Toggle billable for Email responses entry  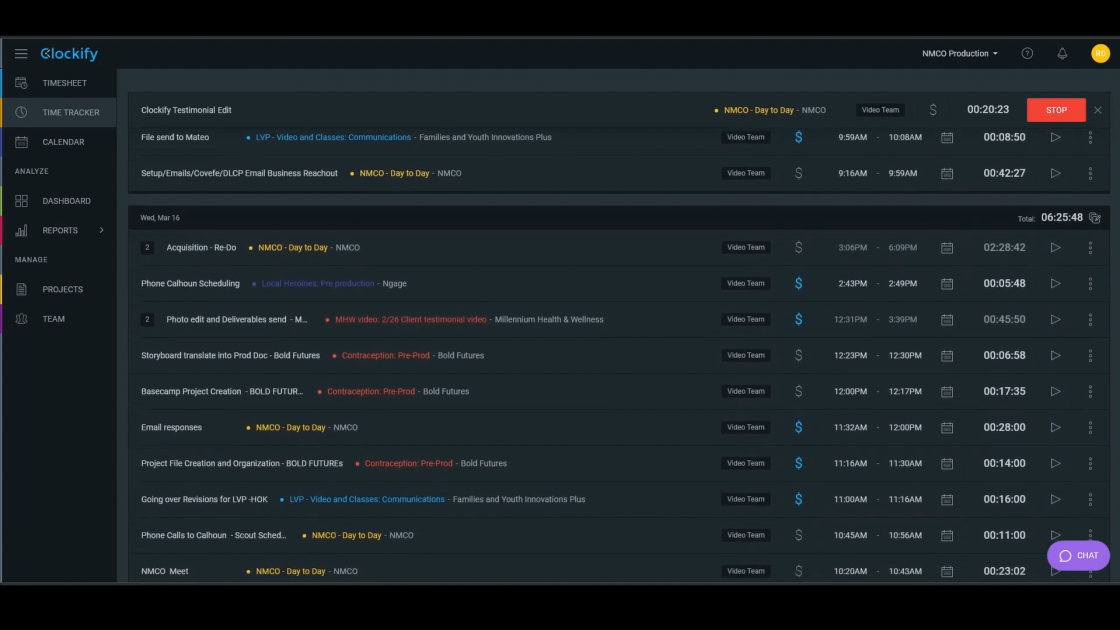(x=799, y=427)
